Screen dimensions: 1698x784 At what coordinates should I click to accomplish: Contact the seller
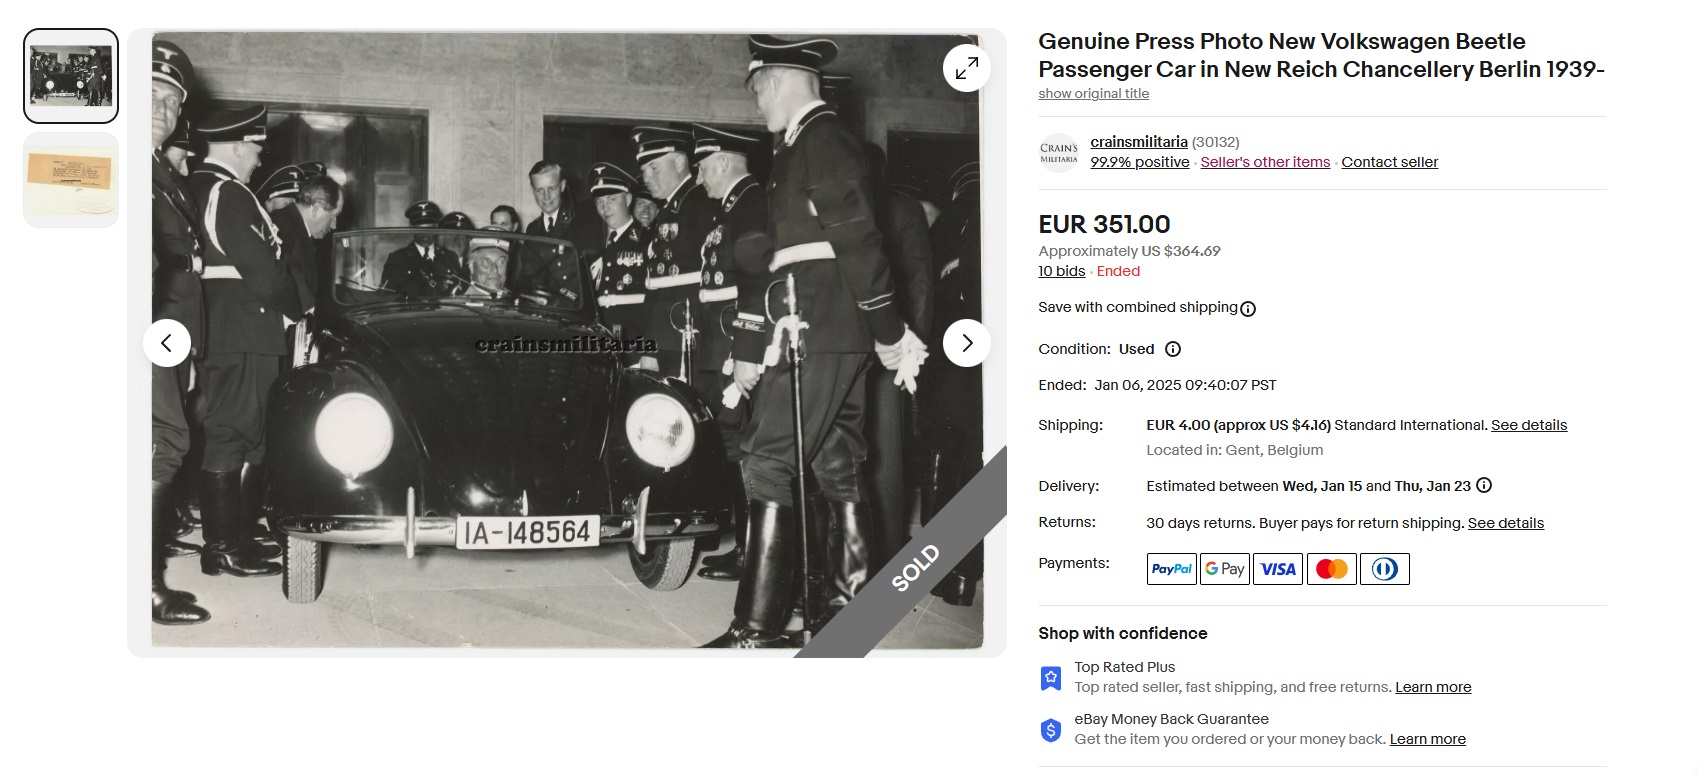tap(1389, 162)
